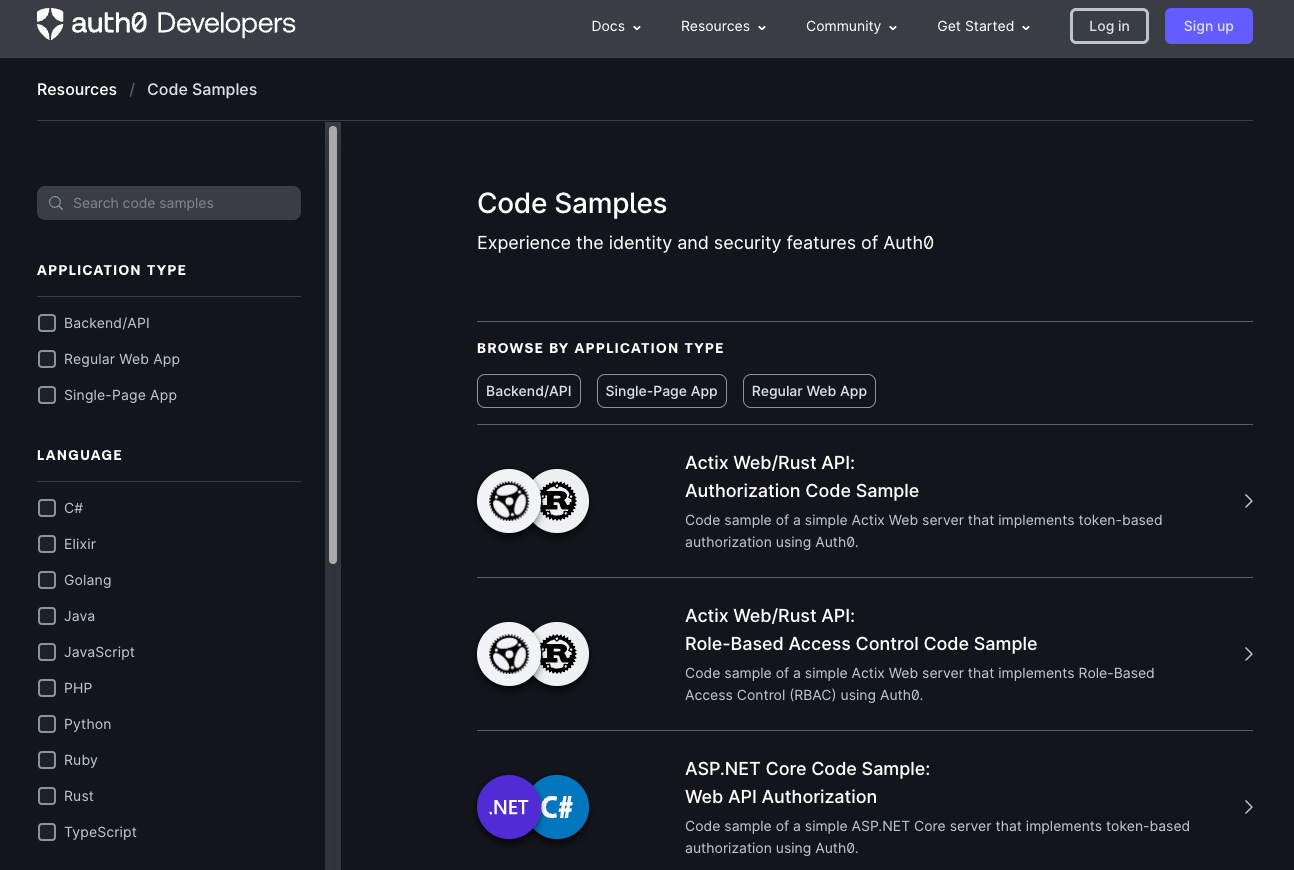Screen dimensions: 1294x870
Task: Expand the Community dropdown menu
Action: tap(852, 27)
